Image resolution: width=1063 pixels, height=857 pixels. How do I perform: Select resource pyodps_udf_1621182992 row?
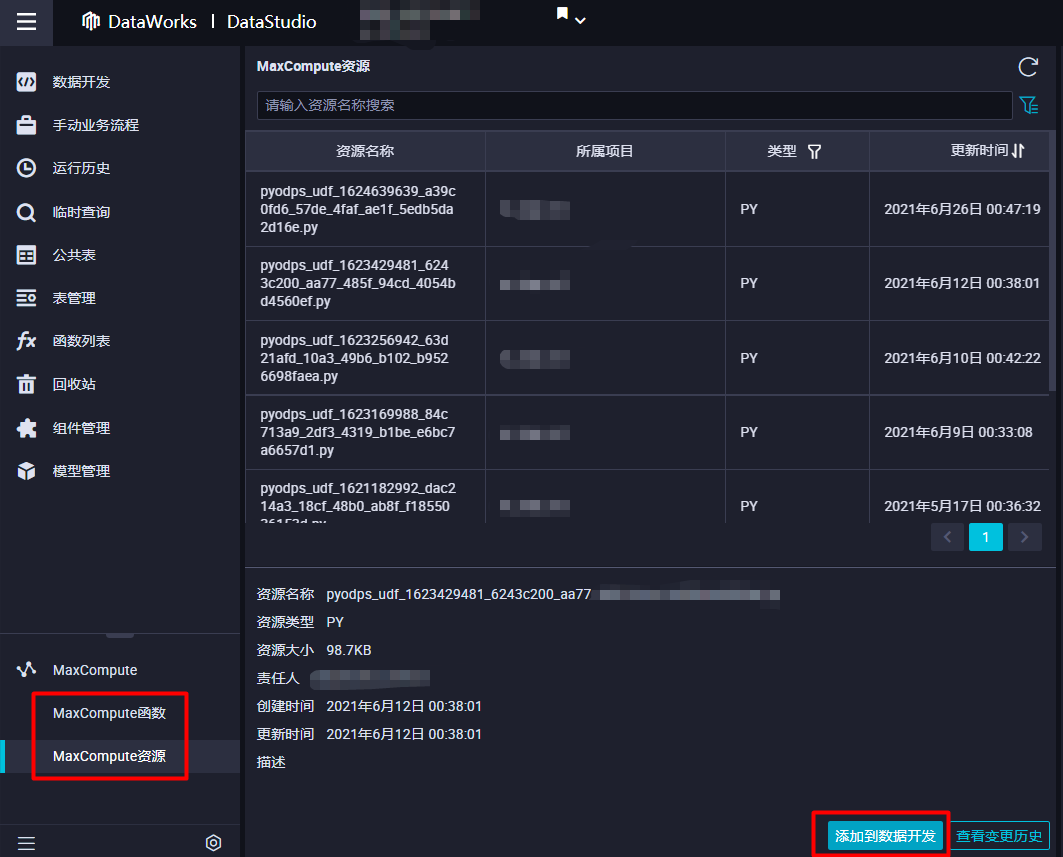tap(647, 497)
